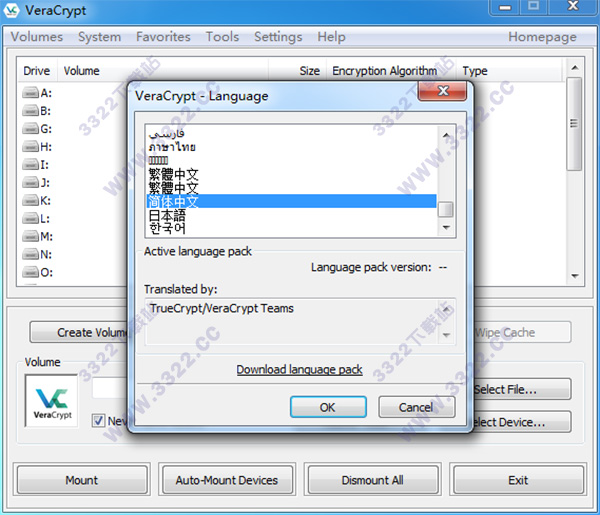Screen dimensions: 600x515
Task: Click Select File button
Action: (523, 390)
